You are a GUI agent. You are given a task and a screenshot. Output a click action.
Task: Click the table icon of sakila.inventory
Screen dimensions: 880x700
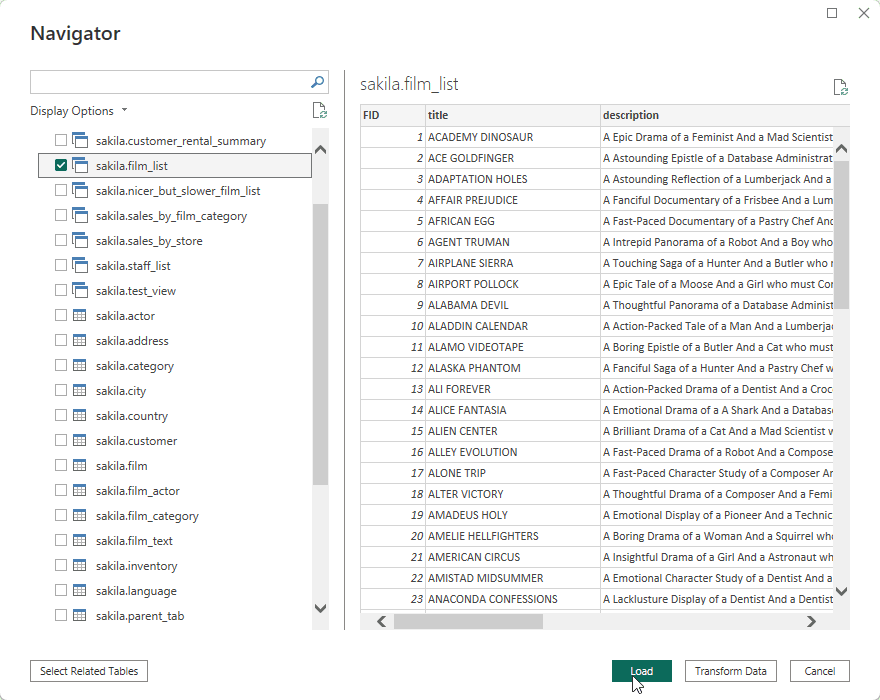tap(80, 565)
